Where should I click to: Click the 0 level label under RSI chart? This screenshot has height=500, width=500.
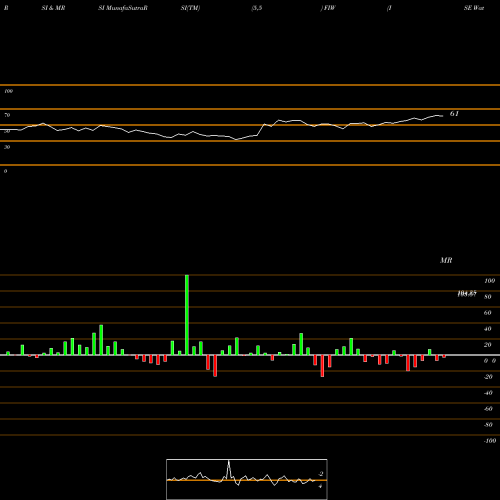5,171
